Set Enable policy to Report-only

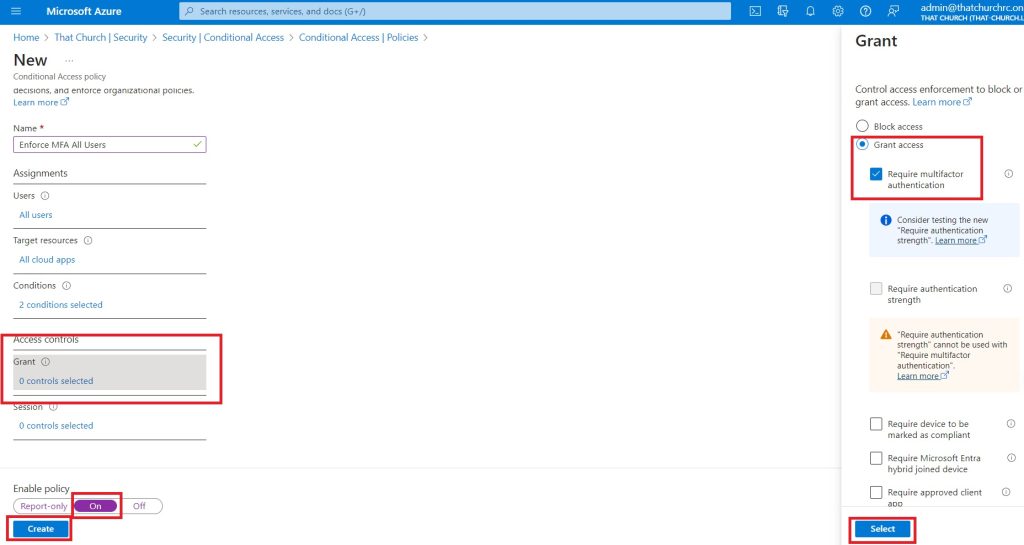43,506
